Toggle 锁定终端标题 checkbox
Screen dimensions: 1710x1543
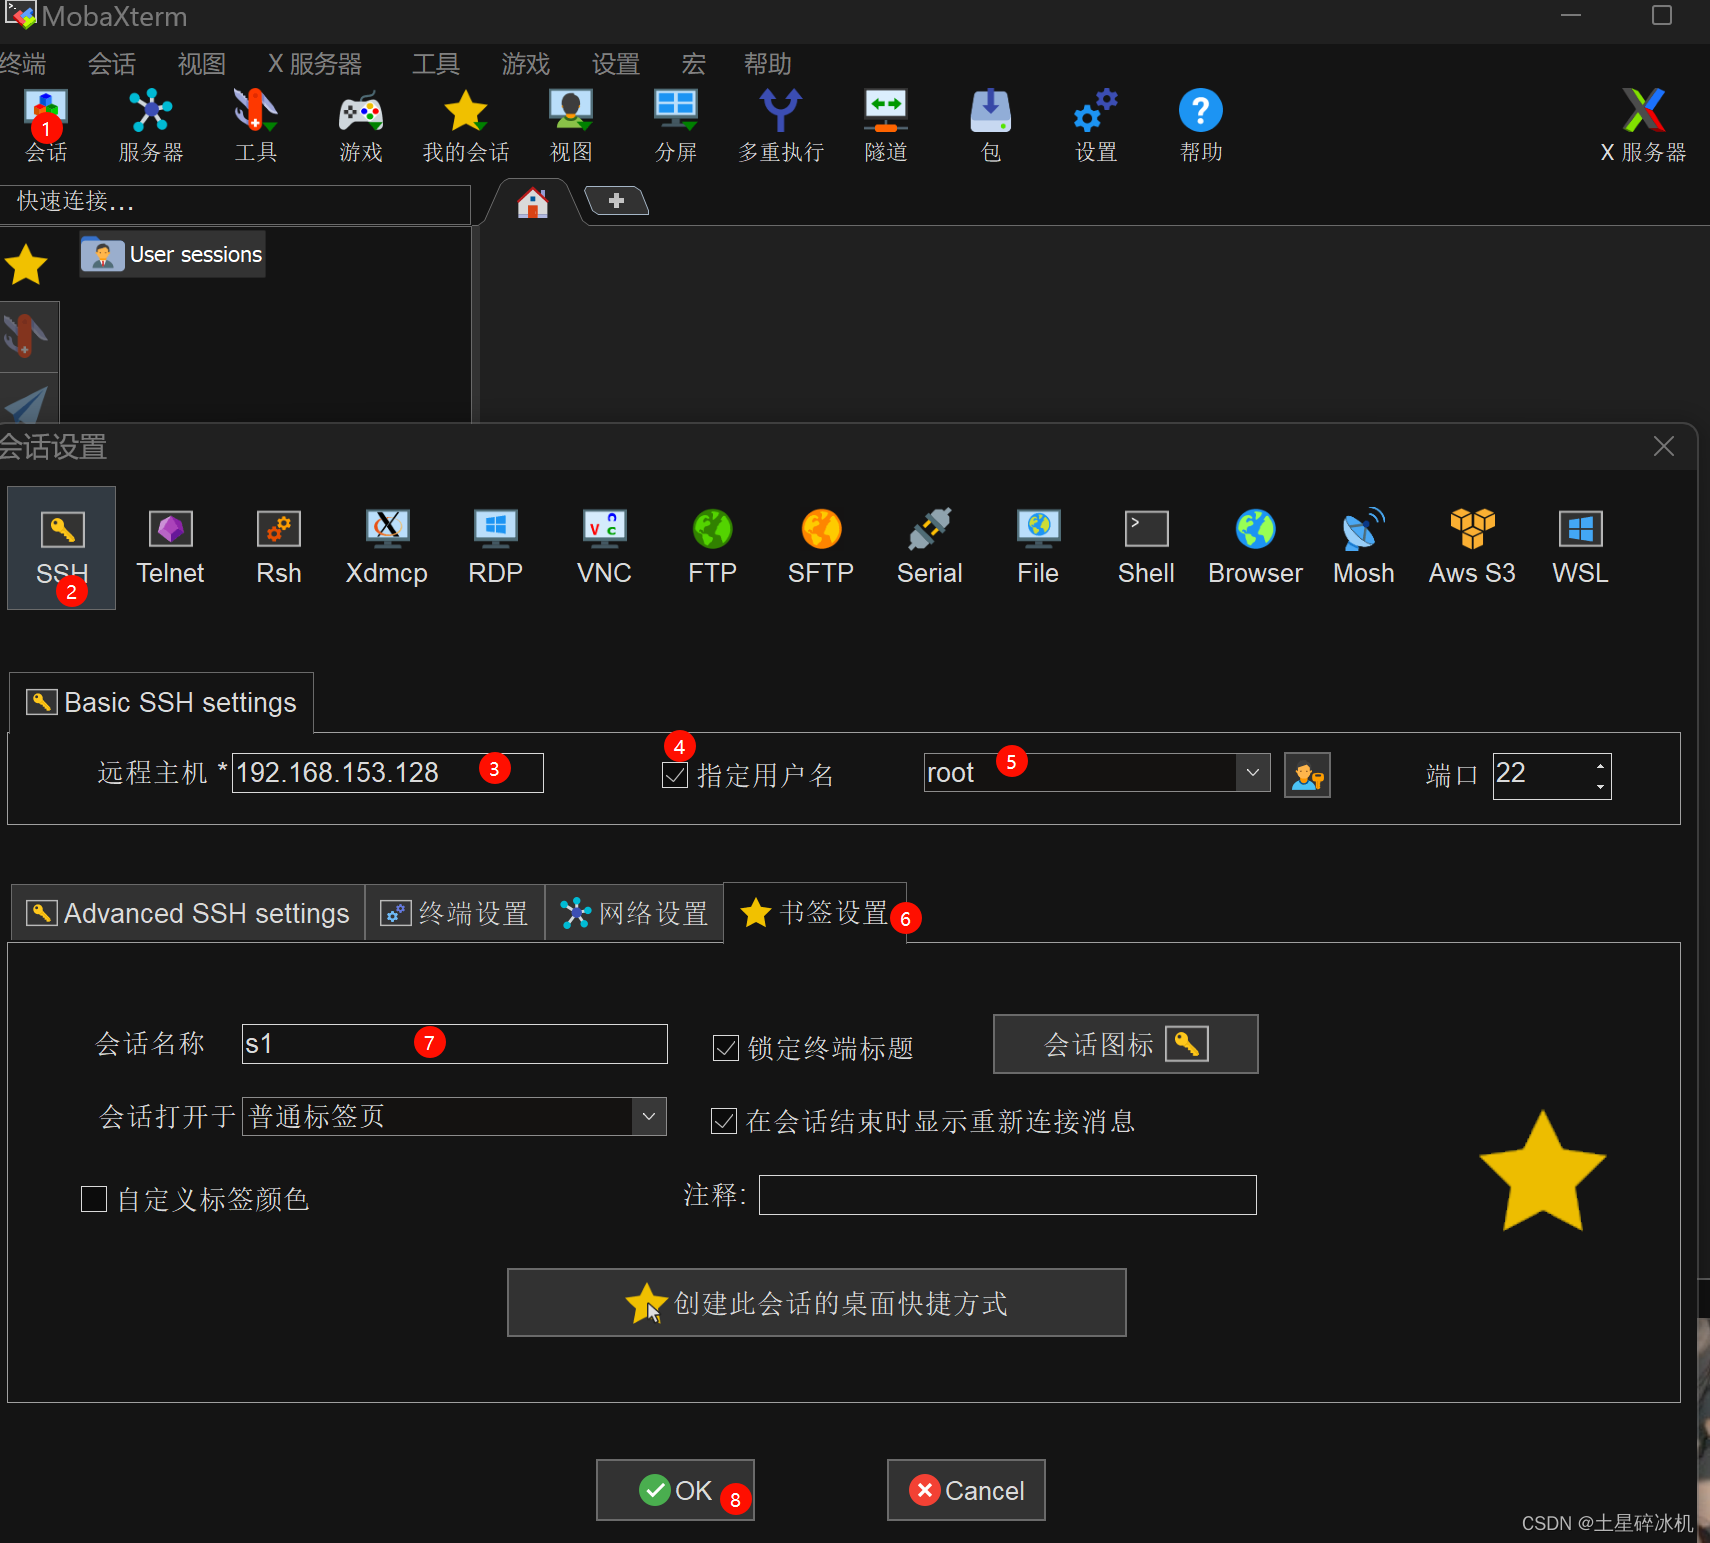[725, 1048]
